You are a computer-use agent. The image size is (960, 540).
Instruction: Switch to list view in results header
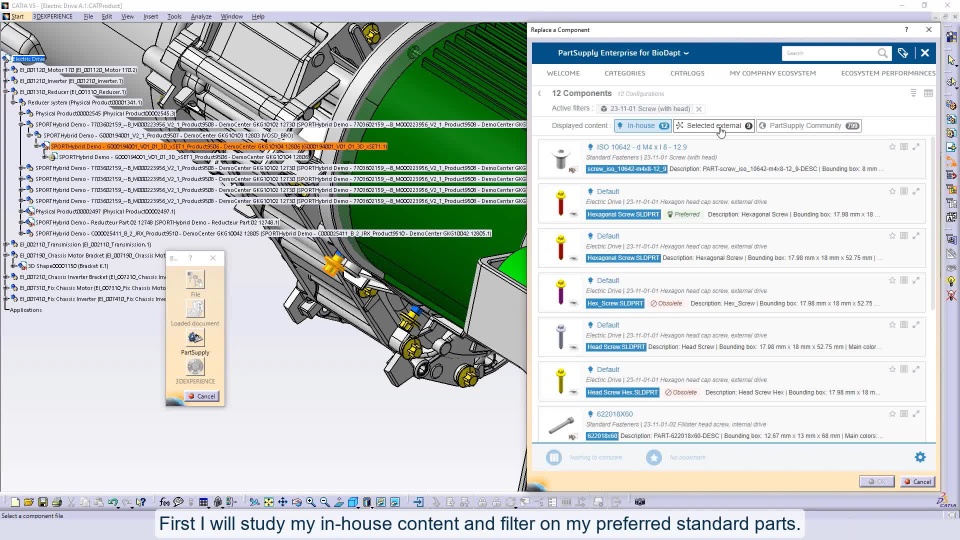coord(913,93)
